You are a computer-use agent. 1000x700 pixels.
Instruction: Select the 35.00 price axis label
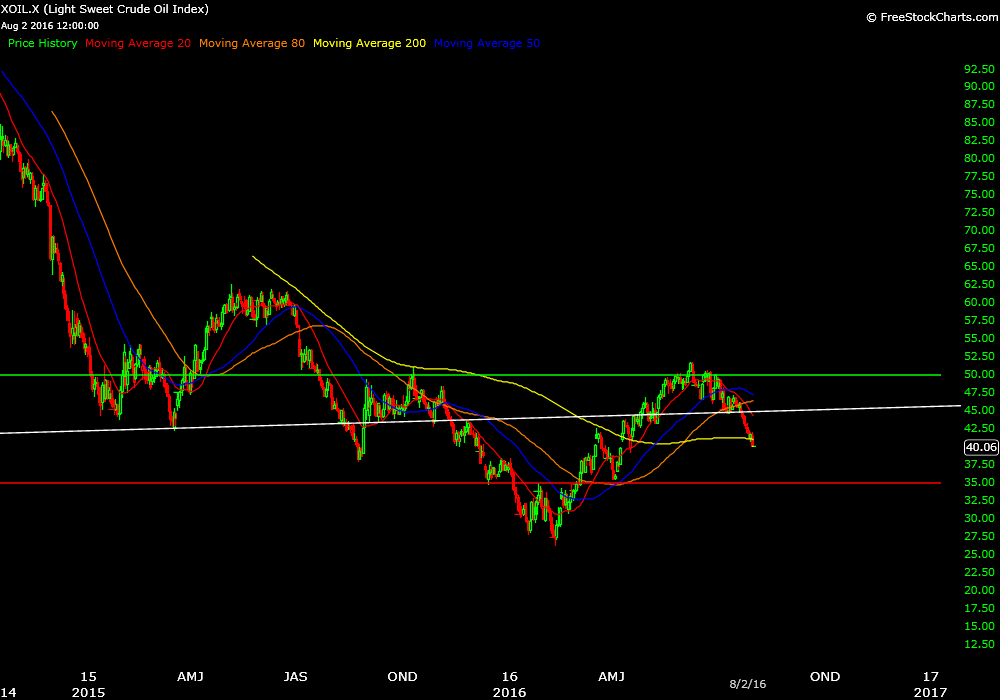pyautogui.click(x=979, y=482)
